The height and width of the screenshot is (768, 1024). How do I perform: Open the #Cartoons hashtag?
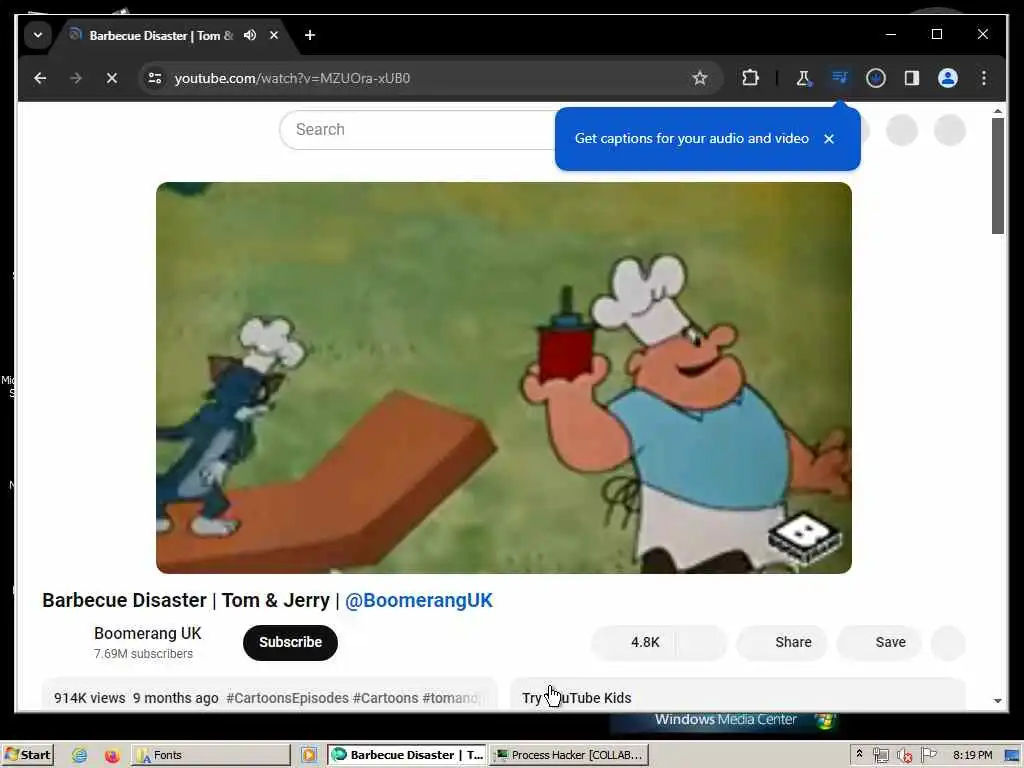click(x=385, y=698)
